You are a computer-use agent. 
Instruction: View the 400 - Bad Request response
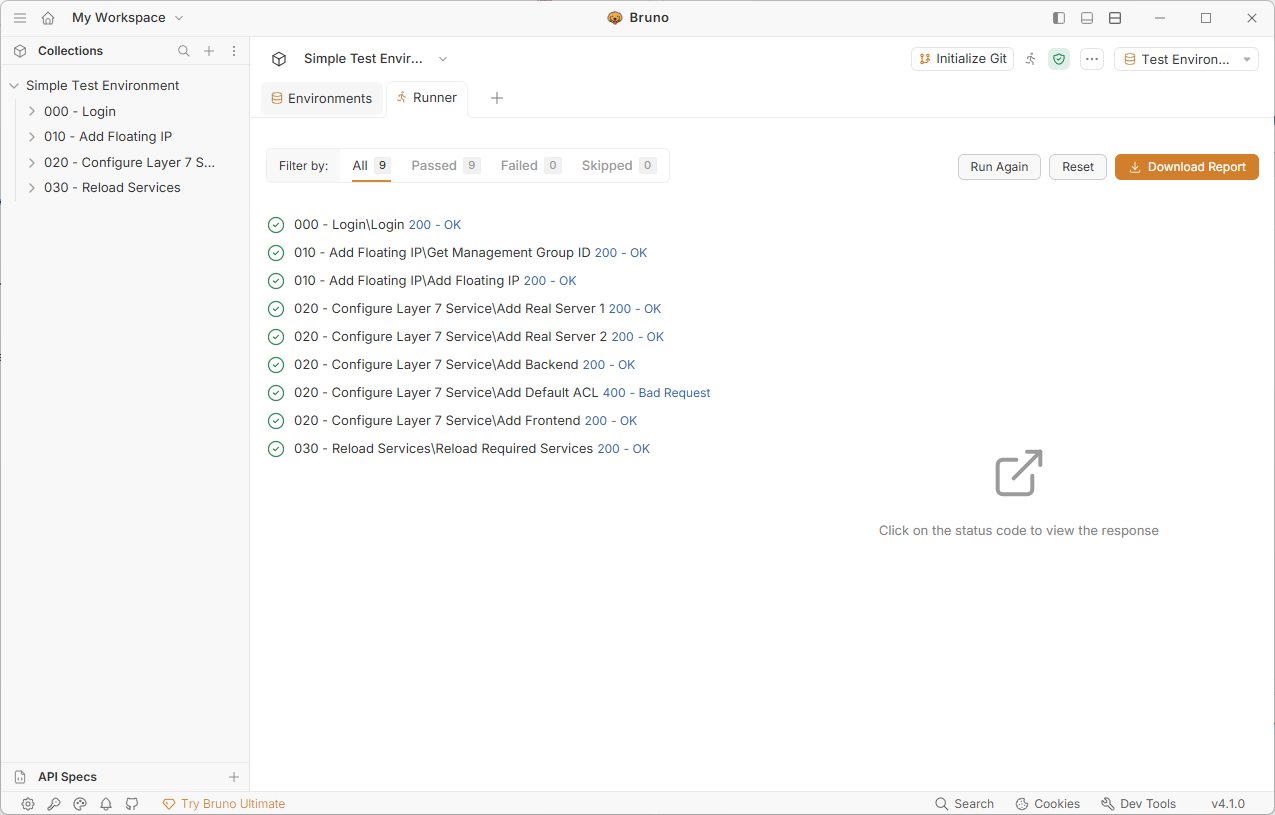pyautogui.click(x=656, y=393)
